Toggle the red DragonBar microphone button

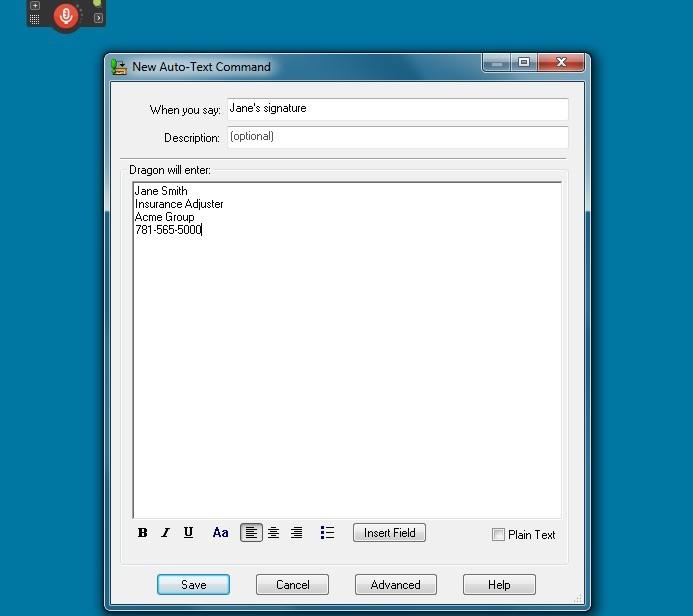(x=66, y=16)
